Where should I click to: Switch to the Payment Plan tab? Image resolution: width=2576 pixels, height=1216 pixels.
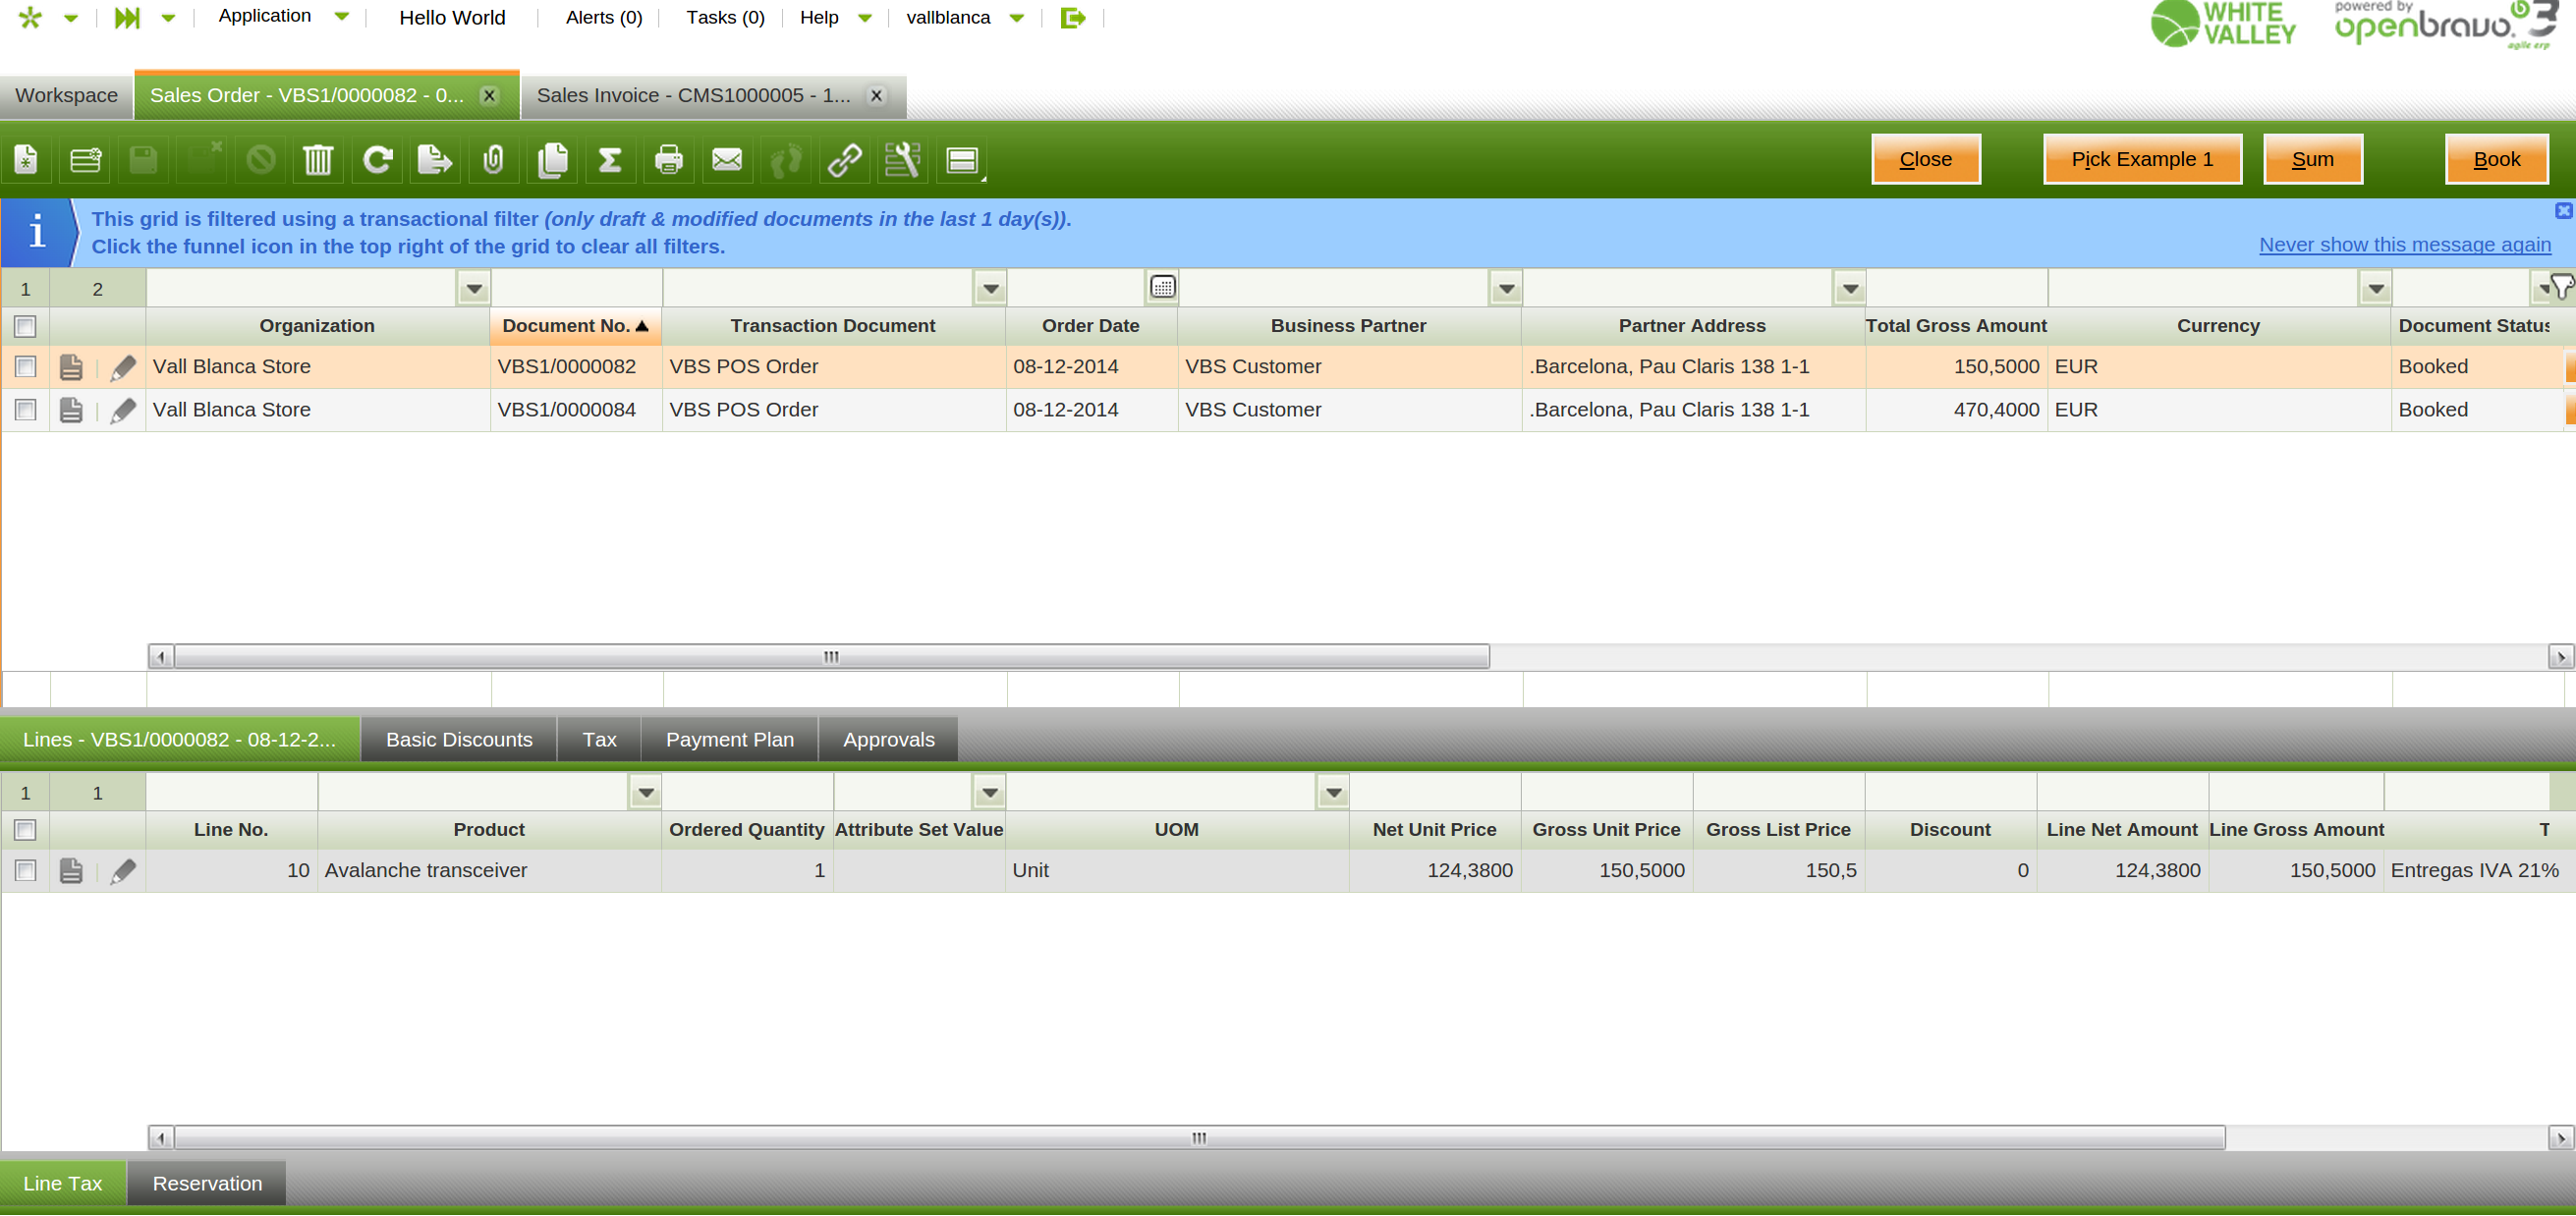(x=729, y=740)
